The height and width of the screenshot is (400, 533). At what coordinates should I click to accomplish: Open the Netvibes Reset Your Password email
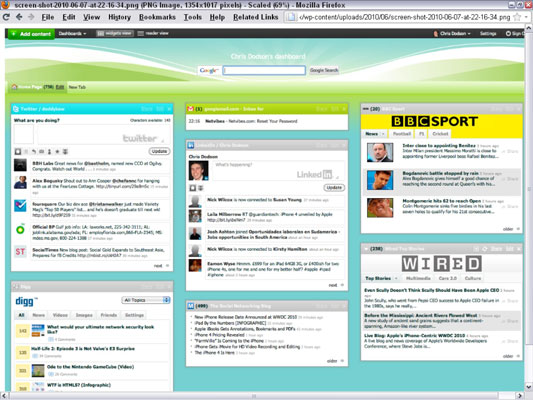(x=251, y=121)
